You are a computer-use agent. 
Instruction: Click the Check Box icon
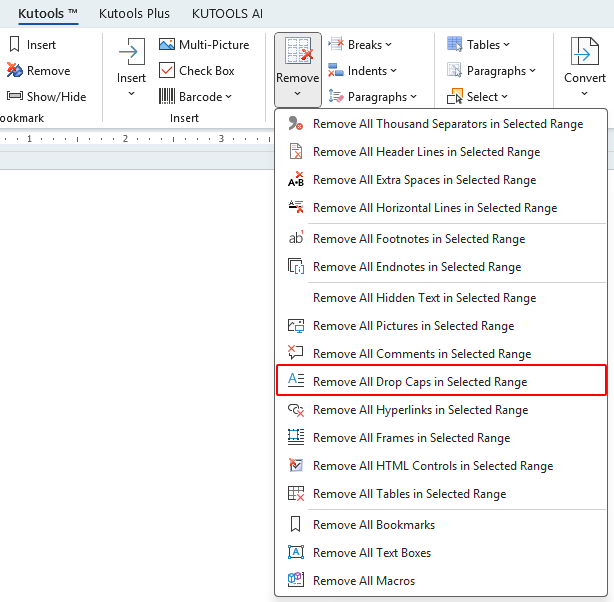(x=167, y=71)
